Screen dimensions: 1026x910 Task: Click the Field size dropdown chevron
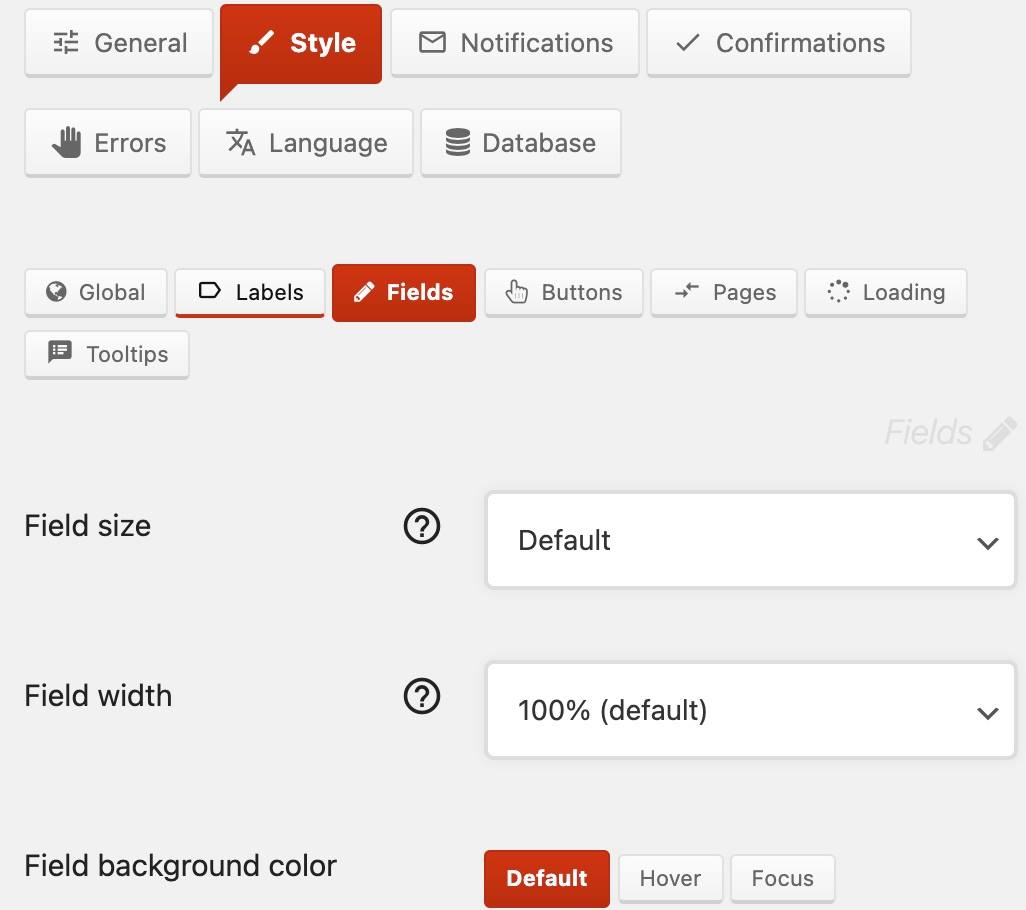tap(987, 543)
